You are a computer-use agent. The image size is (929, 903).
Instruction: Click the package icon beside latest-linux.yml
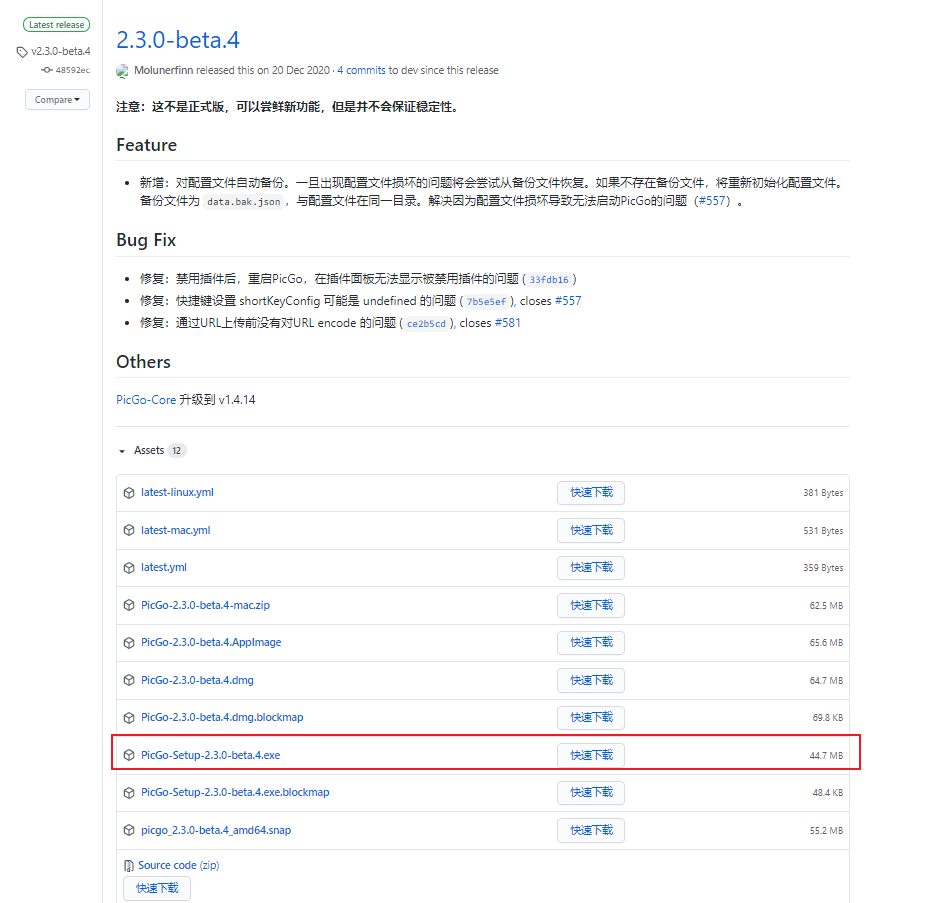click(129, 492)
